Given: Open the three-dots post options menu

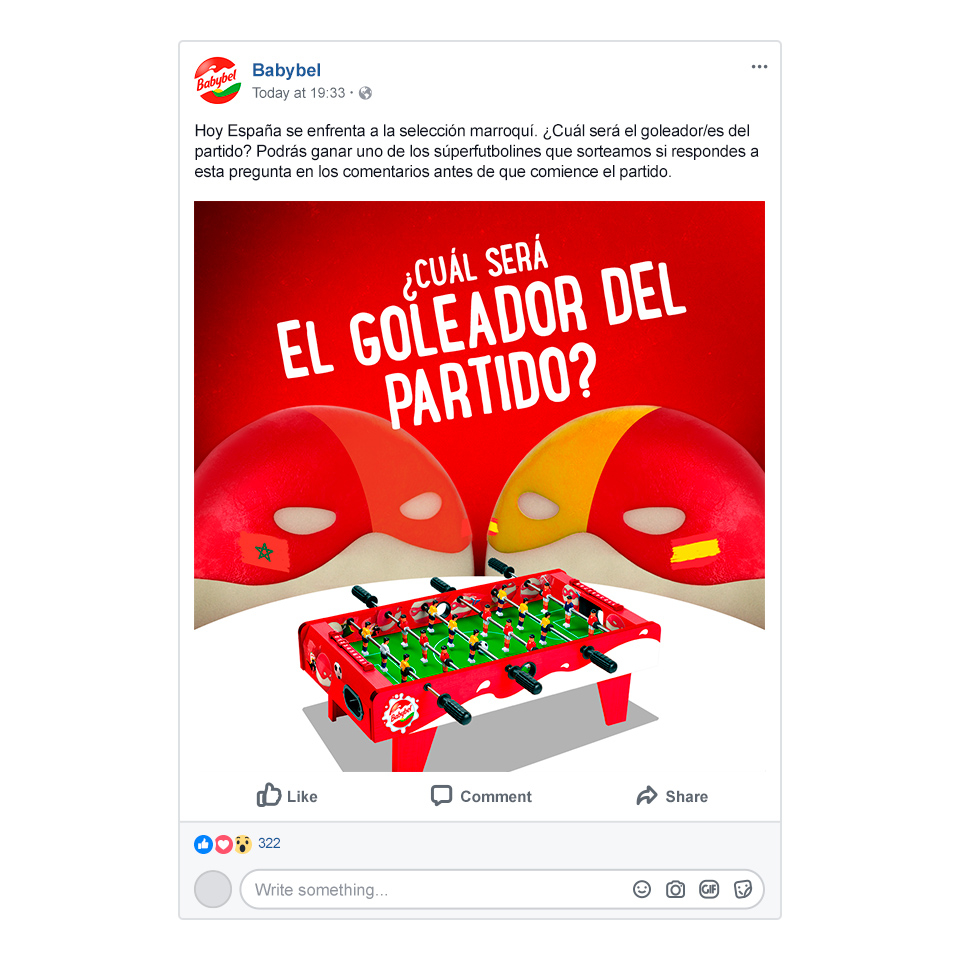Looking at the screenshot, I should pyautogui.click(x=759, y=67).
